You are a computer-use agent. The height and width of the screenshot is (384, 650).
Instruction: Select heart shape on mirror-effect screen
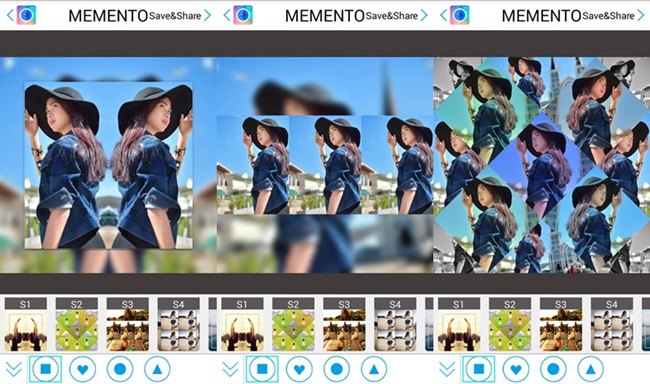[x=82, y=369]
